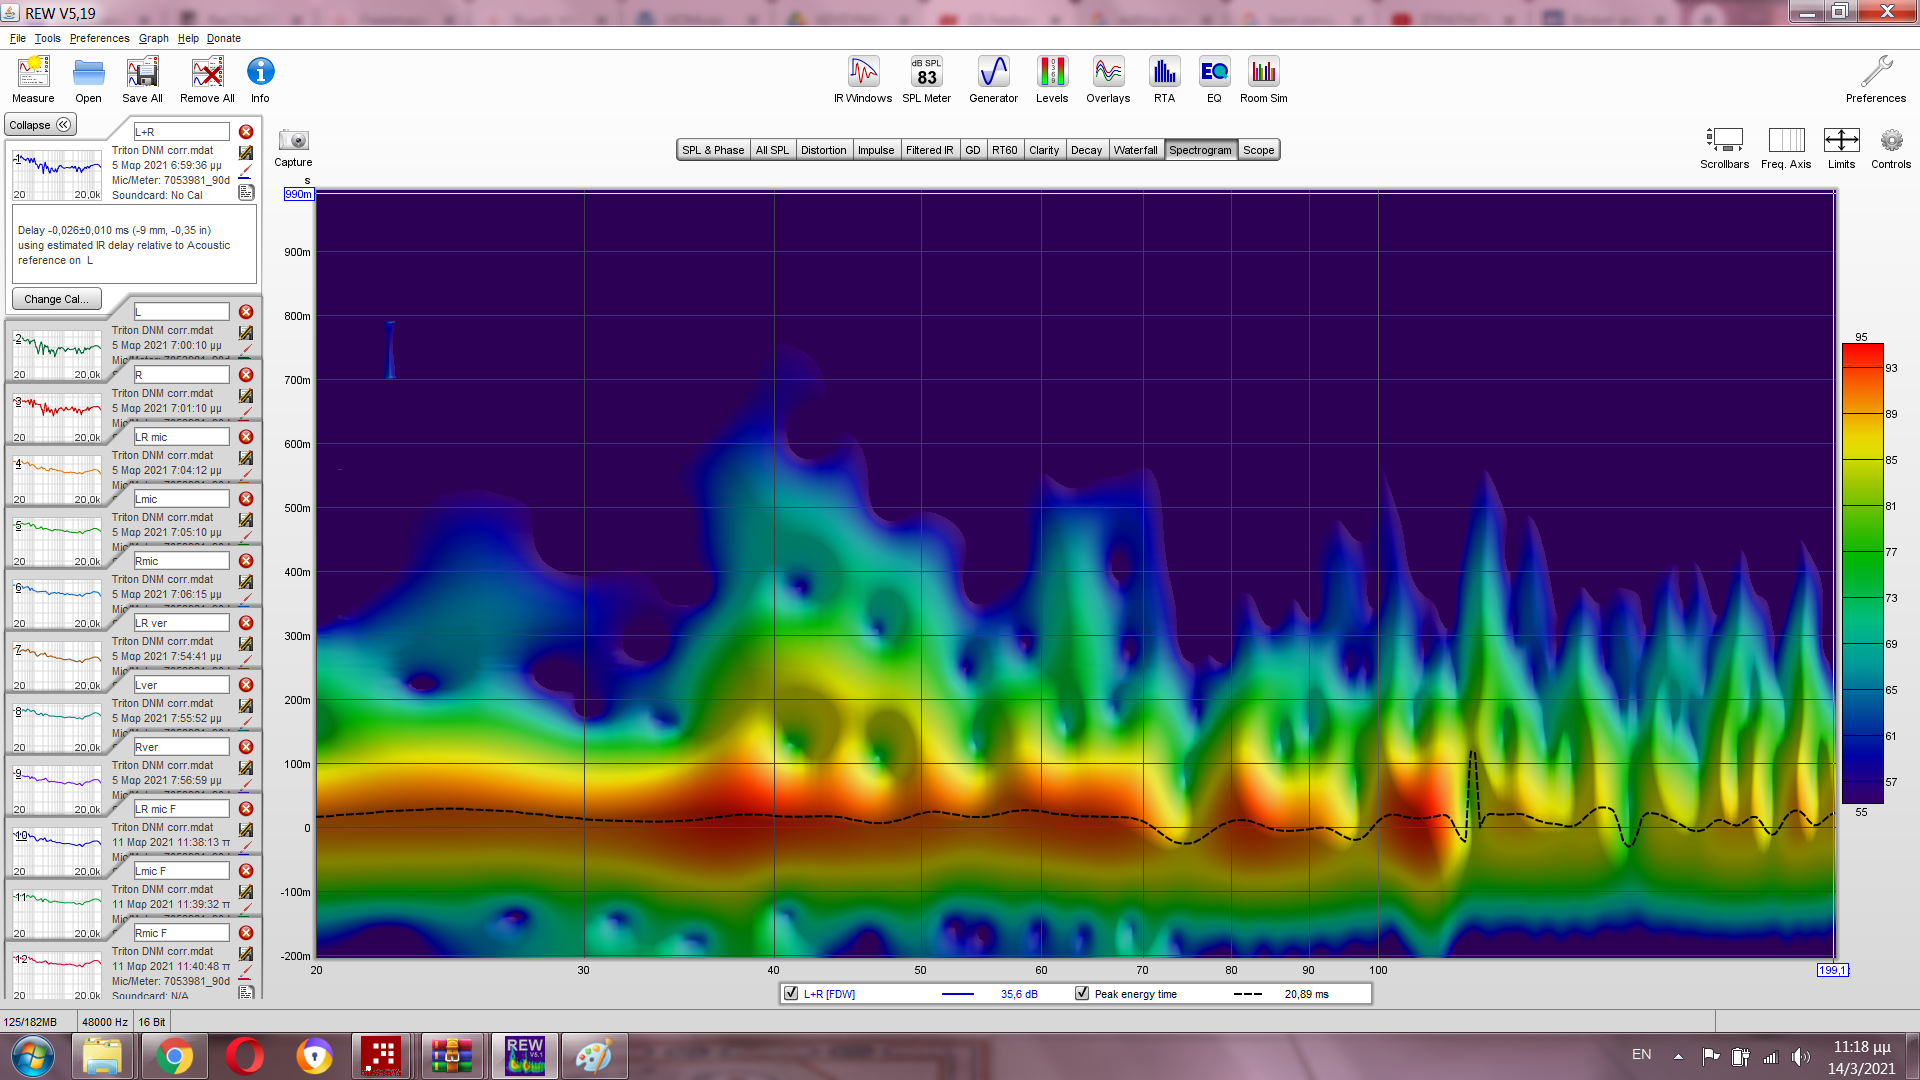1920x1080 pixels.
Task: Click the L+R measurement name field
Action: (182, 132)
